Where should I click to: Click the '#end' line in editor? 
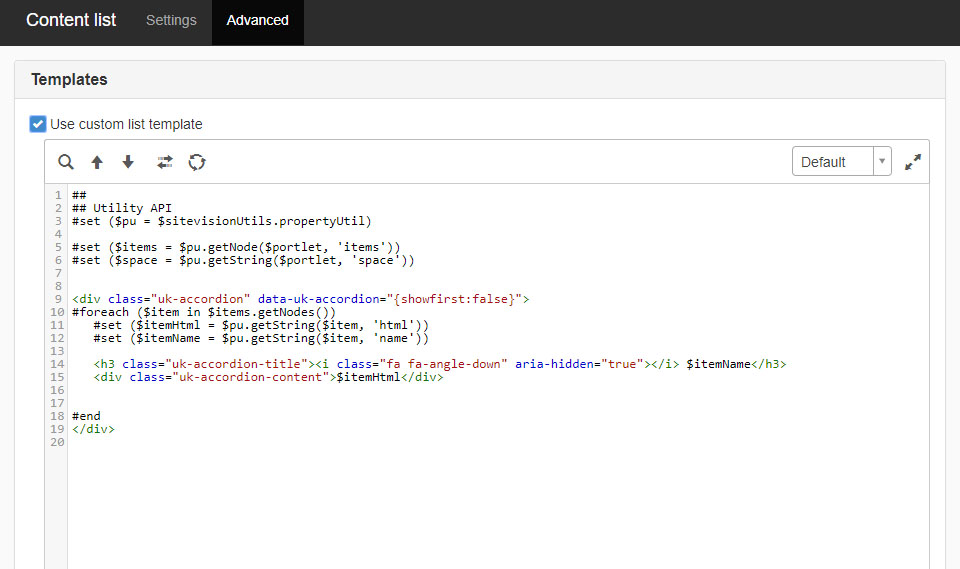tap(86, 416)
